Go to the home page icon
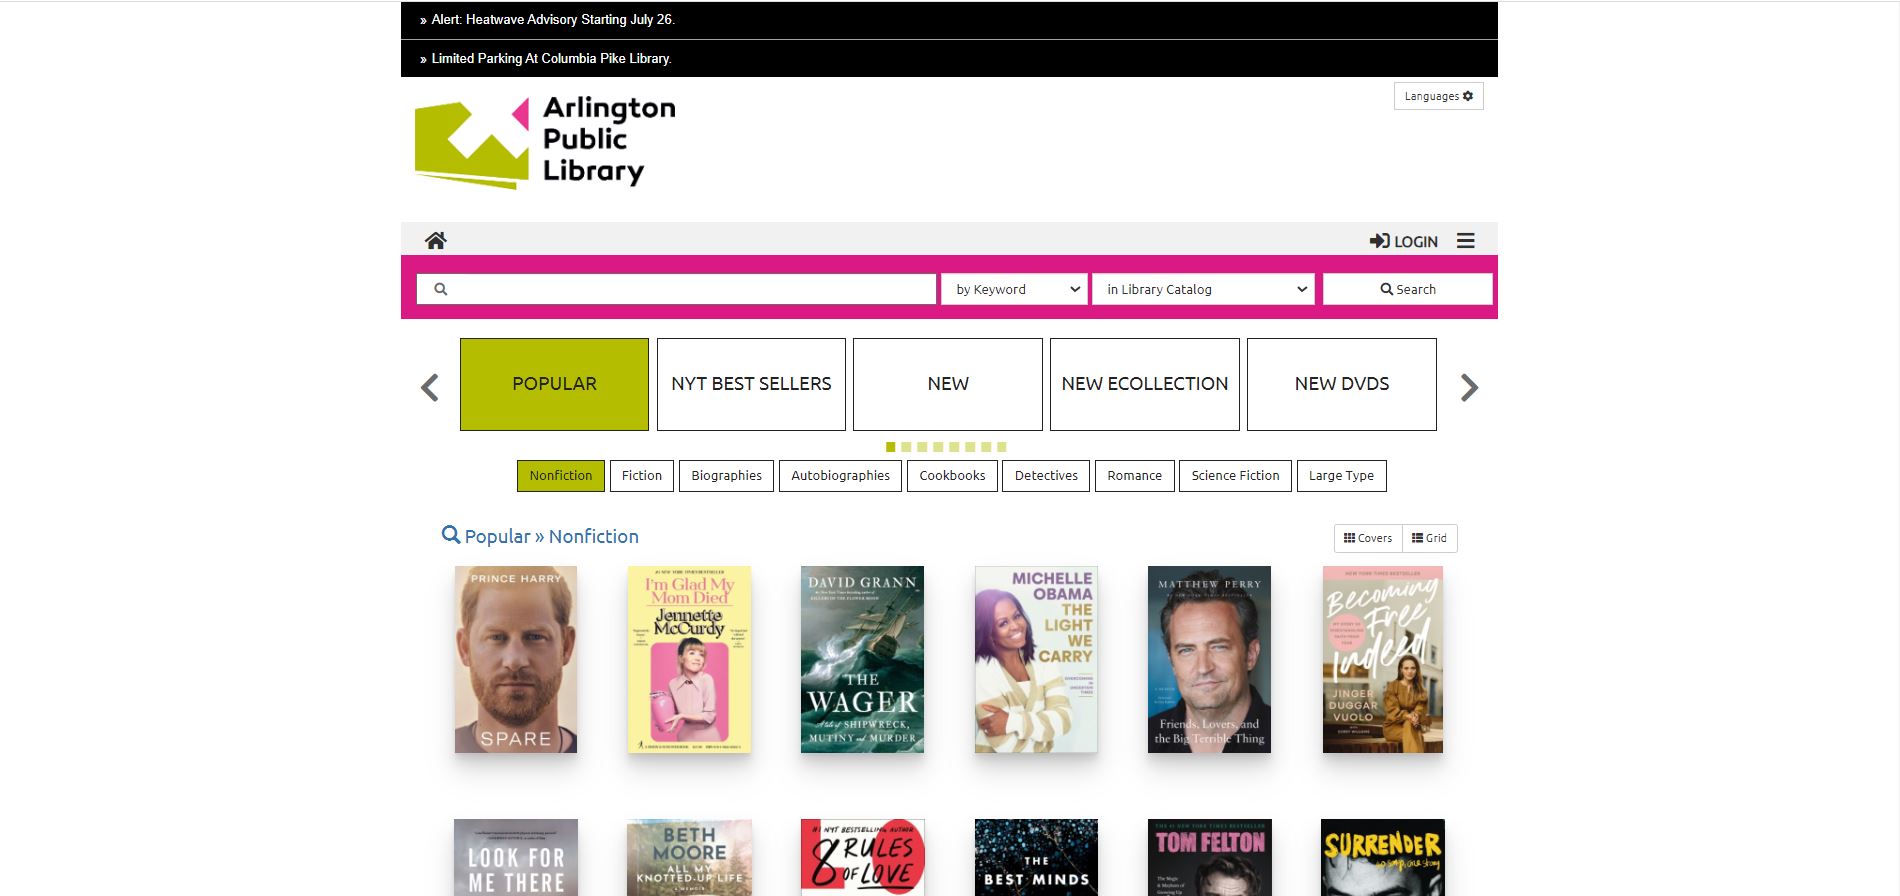This screenshot has width=1900, height=896. pyautogui.click(x=435, y=240)
